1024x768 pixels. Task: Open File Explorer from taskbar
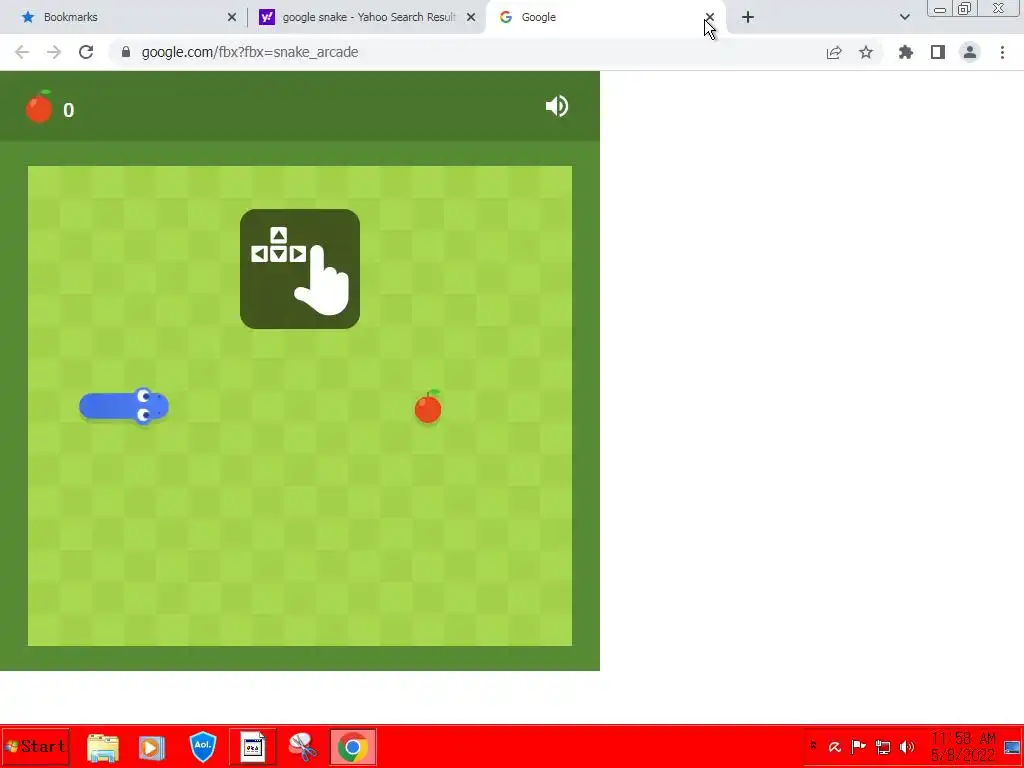pyautogui.click(x=103, y=747)
